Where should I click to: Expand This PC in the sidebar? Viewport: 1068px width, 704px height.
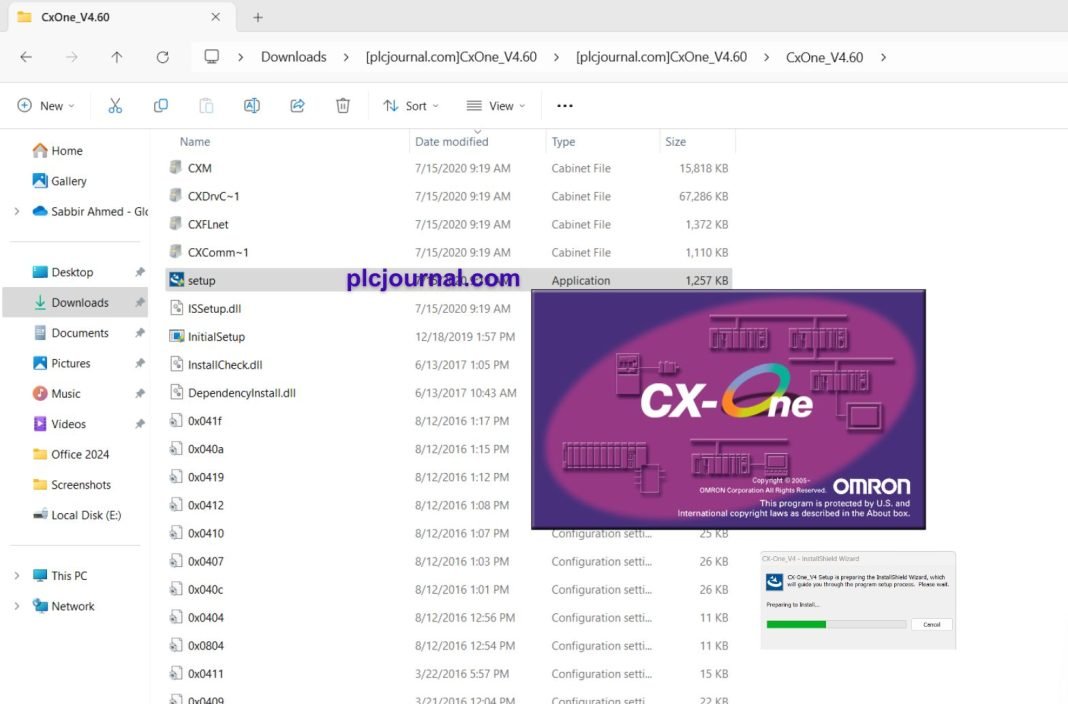[18, 575]
